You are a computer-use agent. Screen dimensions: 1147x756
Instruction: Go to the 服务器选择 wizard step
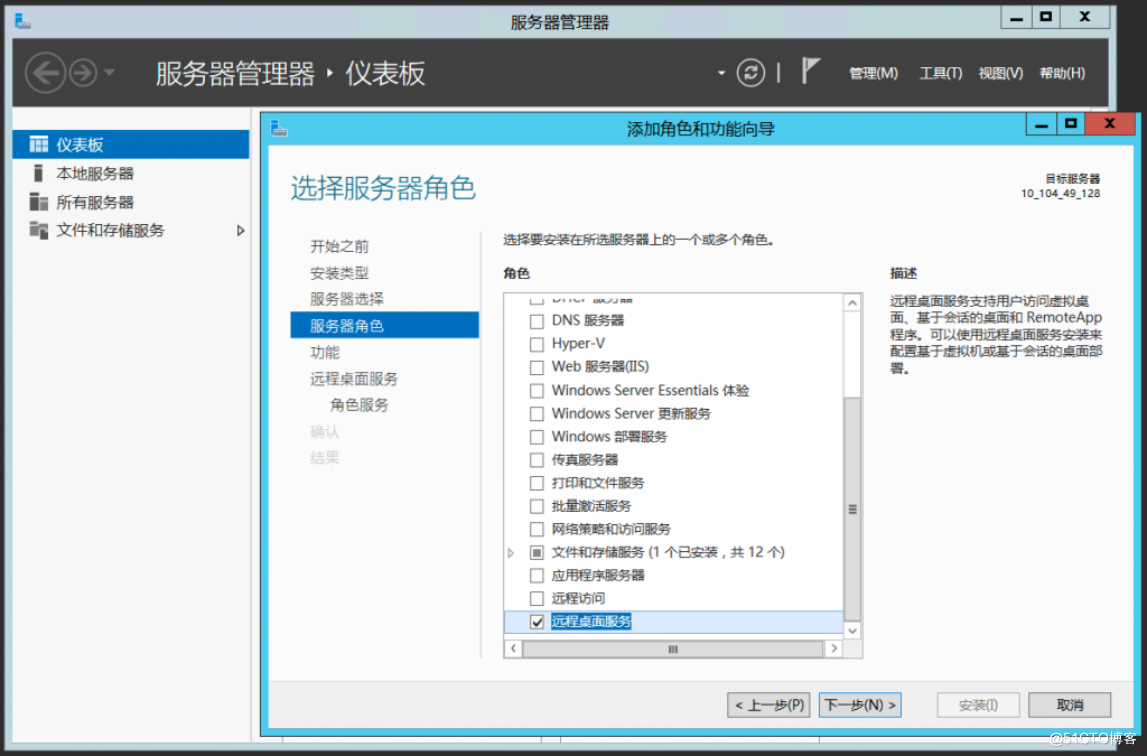pyautogui.click(x=347, y=299)
